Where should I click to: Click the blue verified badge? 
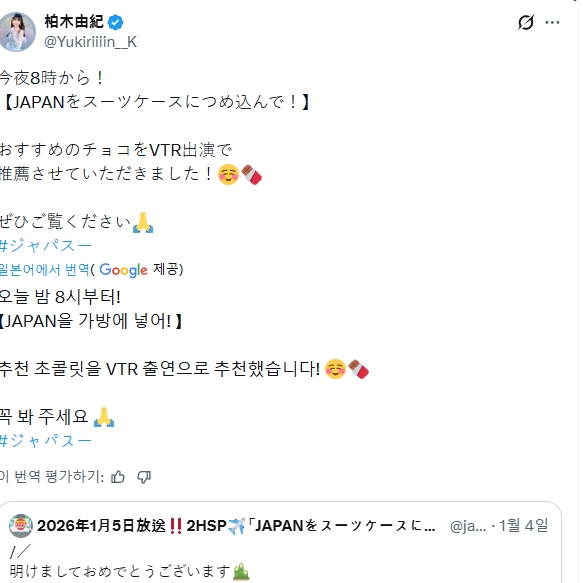coord(115,22)
